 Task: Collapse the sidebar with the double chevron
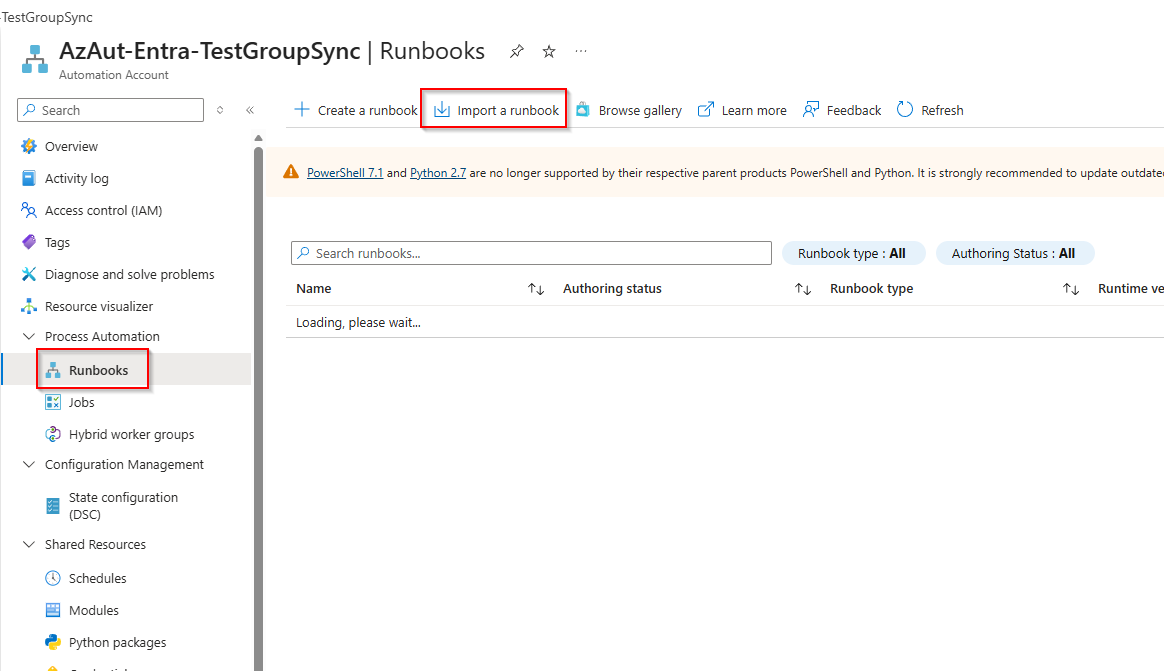250,110
